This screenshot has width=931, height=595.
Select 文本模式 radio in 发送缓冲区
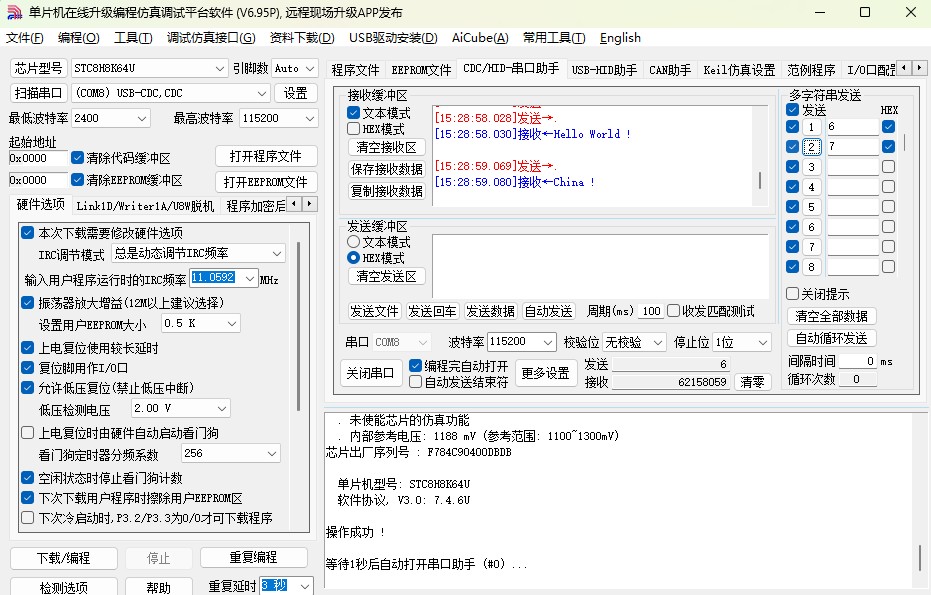click(353, 242)
